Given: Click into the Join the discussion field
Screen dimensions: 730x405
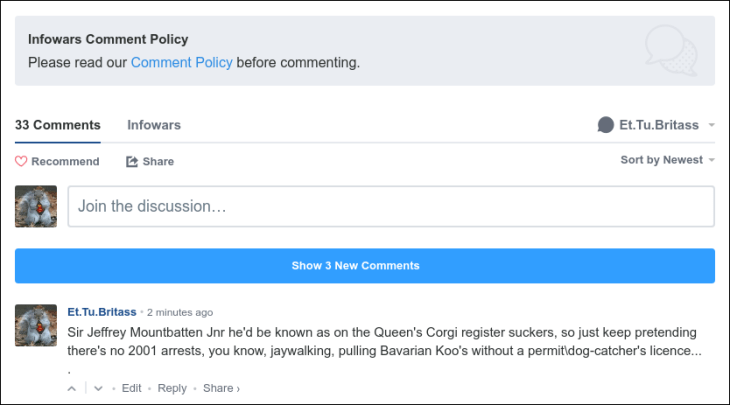Looking at the screenshot, I should click(x=390, y=206).
